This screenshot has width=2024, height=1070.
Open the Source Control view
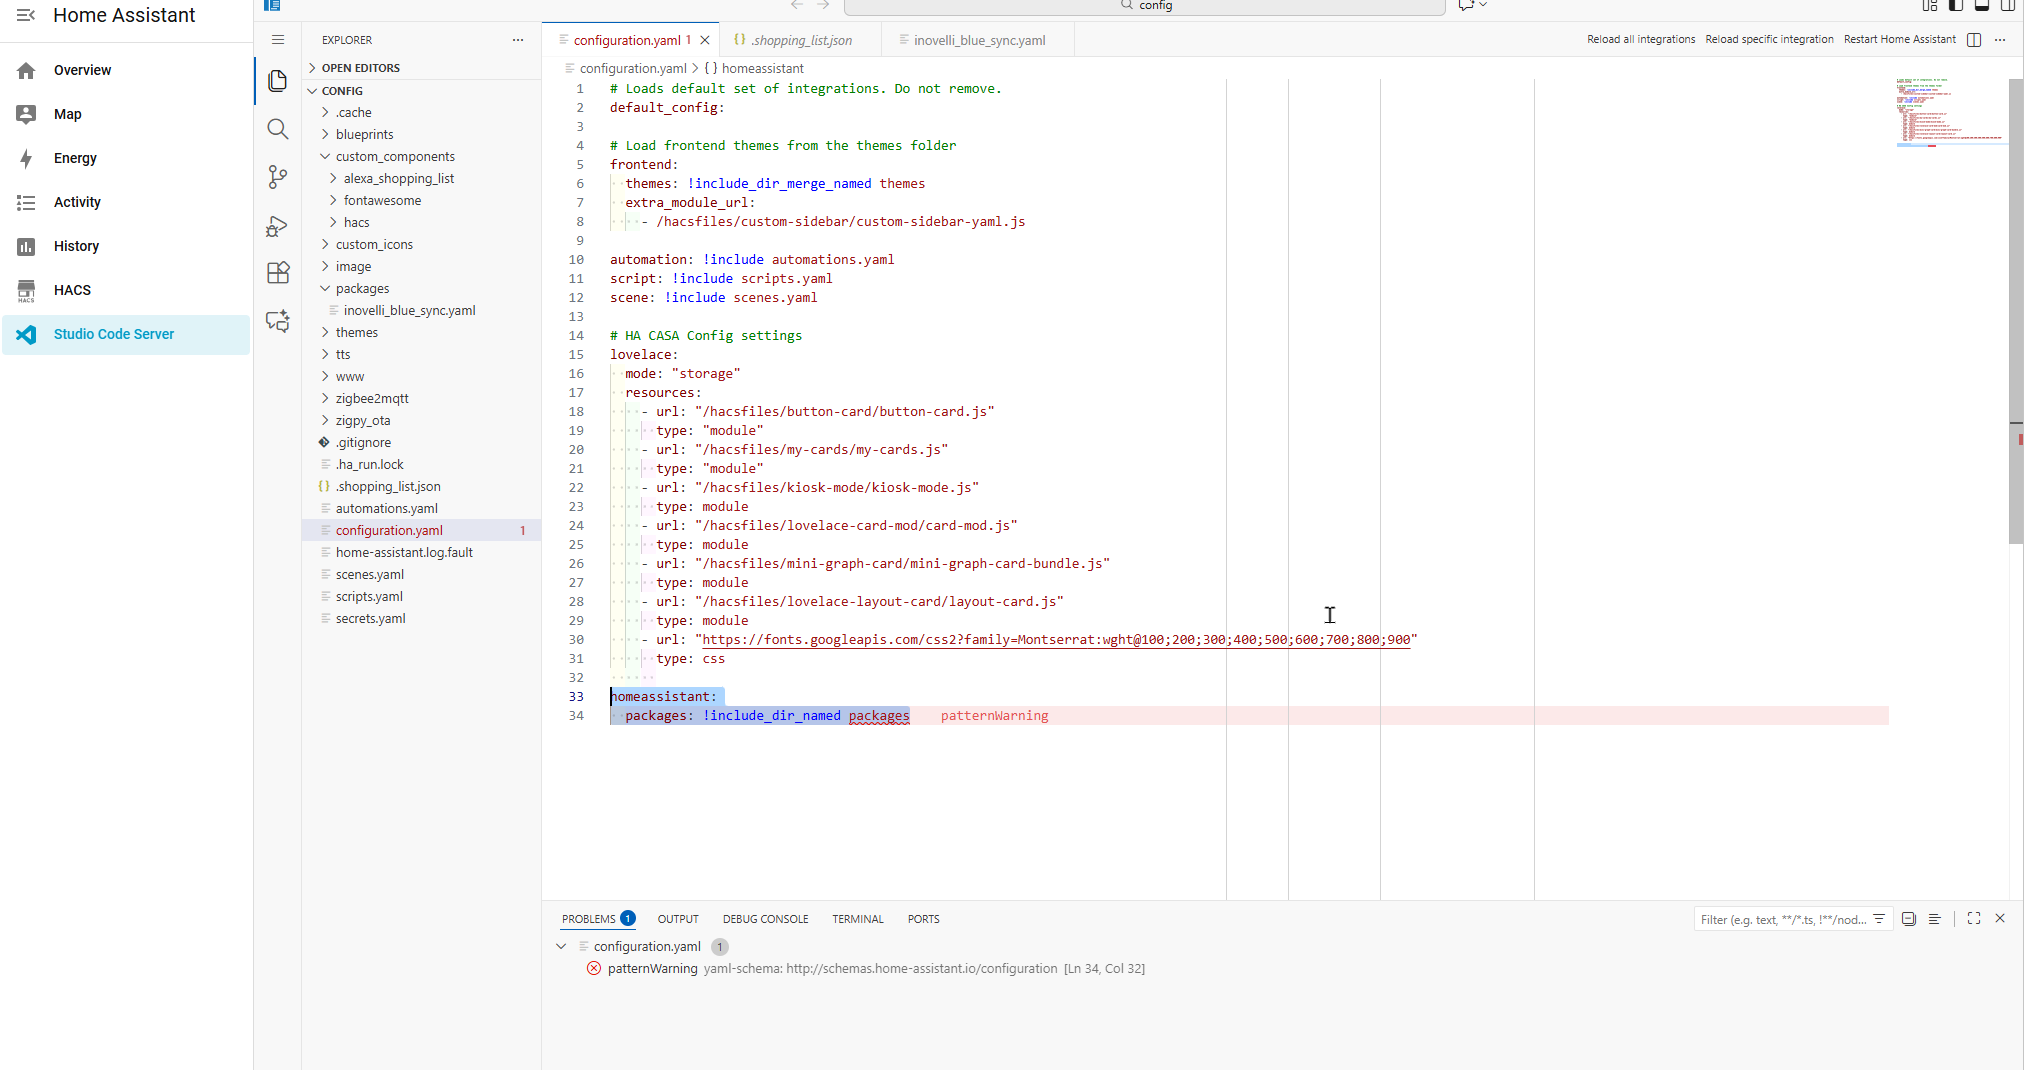(x=278, y=177)
